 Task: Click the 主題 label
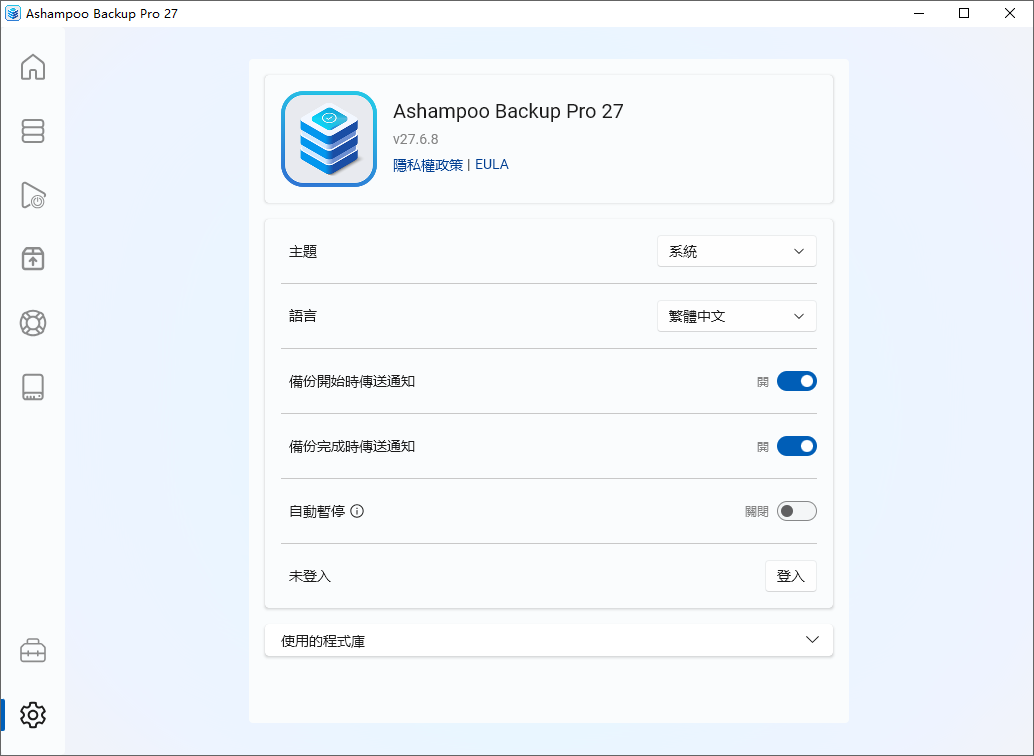(x=303, y=251)
